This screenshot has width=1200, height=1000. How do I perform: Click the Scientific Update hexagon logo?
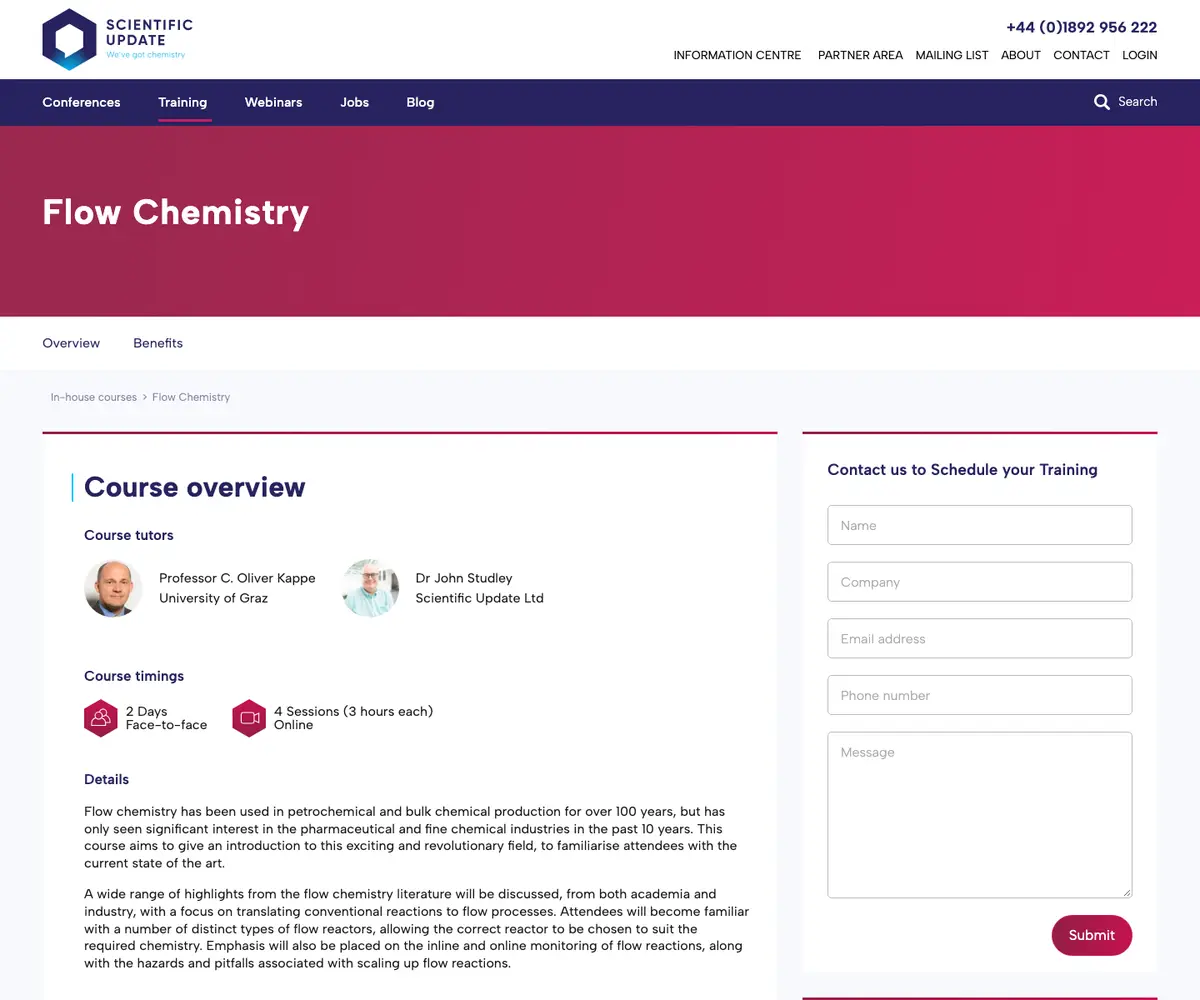(x=69, y=39)
